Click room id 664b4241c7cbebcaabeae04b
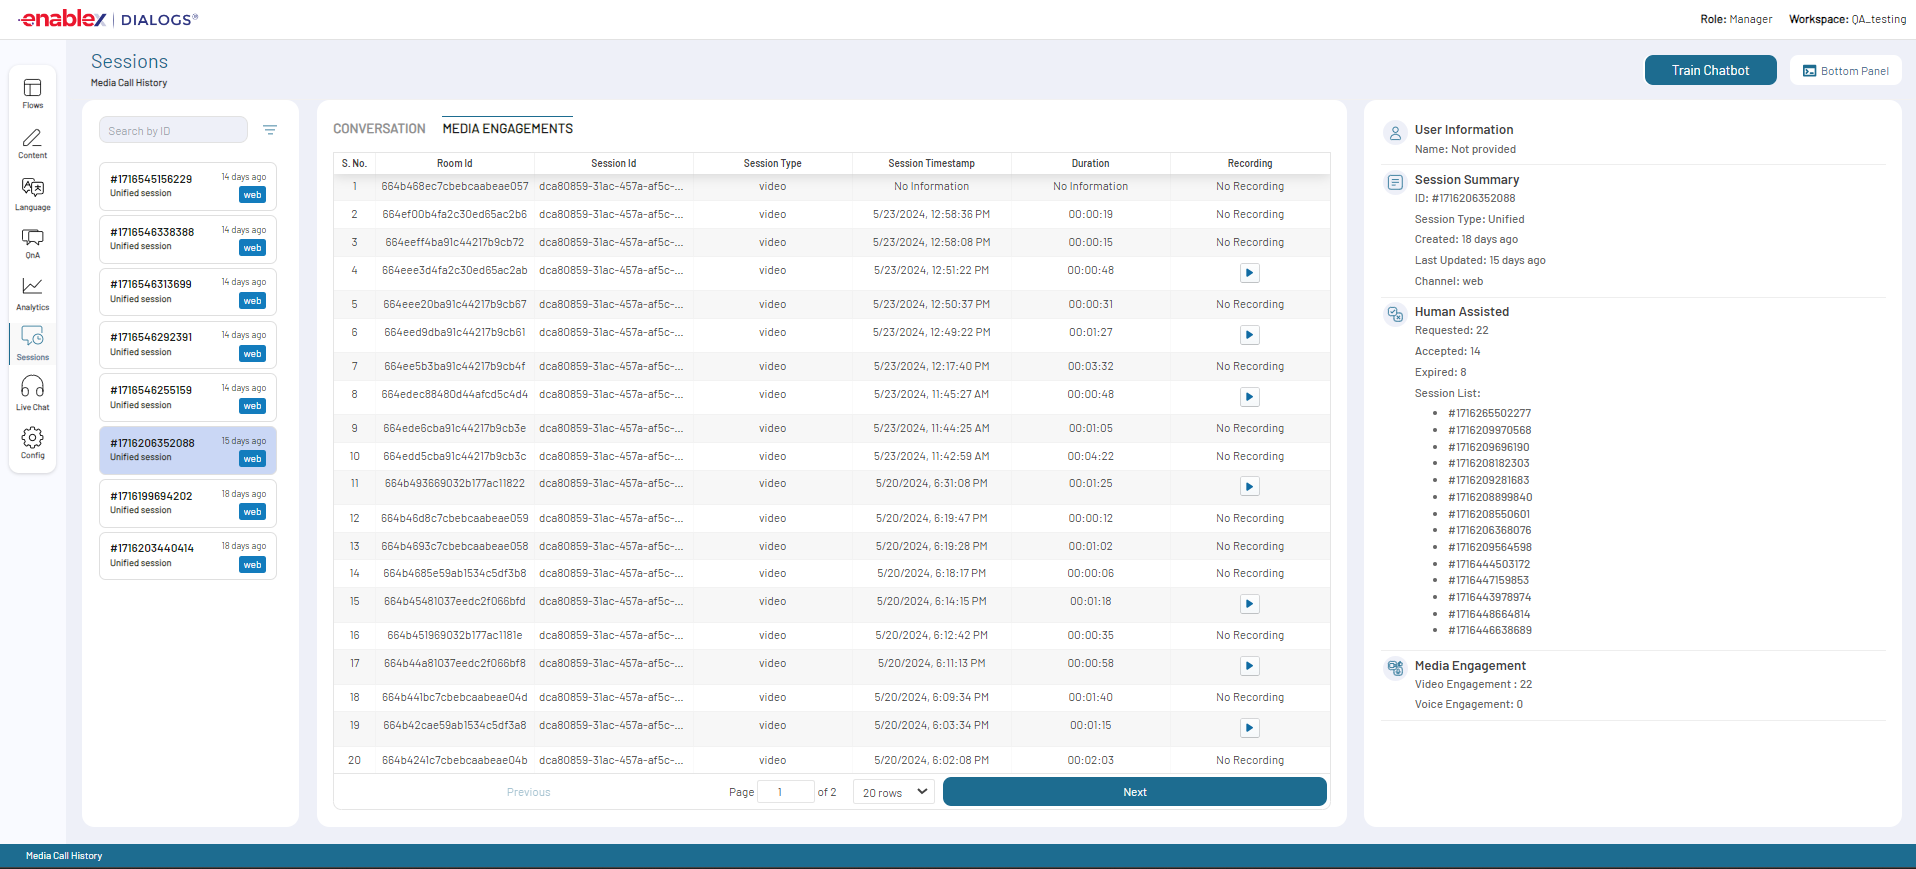The height and width of the screenshot is (869, 1916). click(455, 760)
